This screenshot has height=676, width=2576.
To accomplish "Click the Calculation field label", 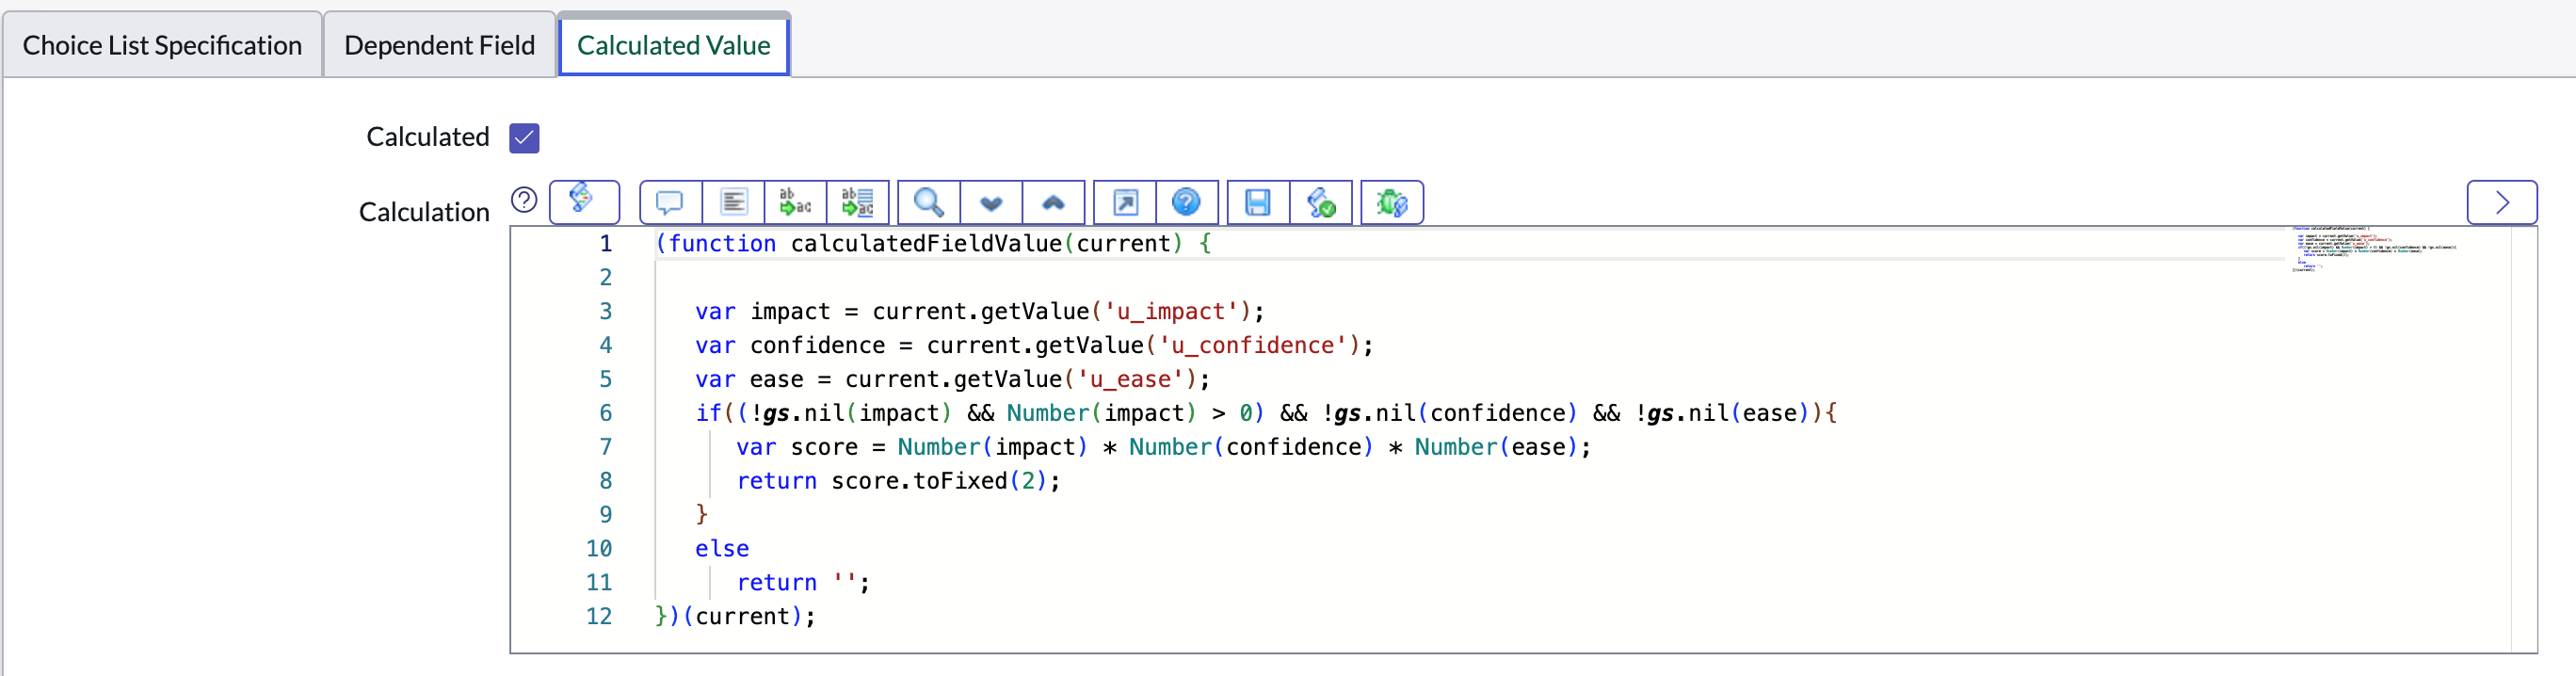I will point(424,212).
